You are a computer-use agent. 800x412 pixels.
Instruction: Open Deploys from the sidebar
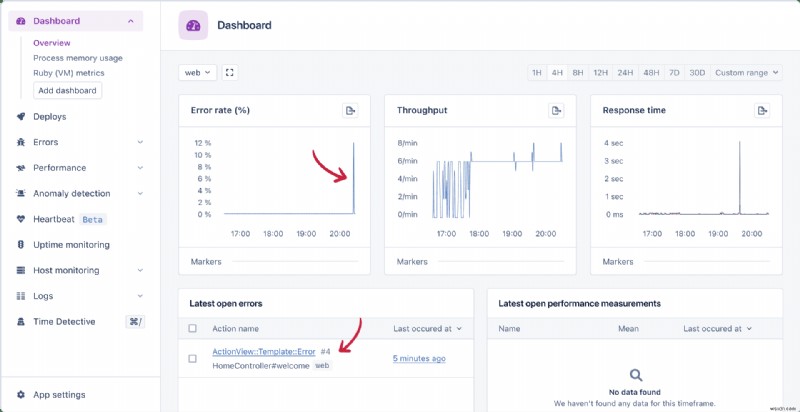click(x=50, y=117)
